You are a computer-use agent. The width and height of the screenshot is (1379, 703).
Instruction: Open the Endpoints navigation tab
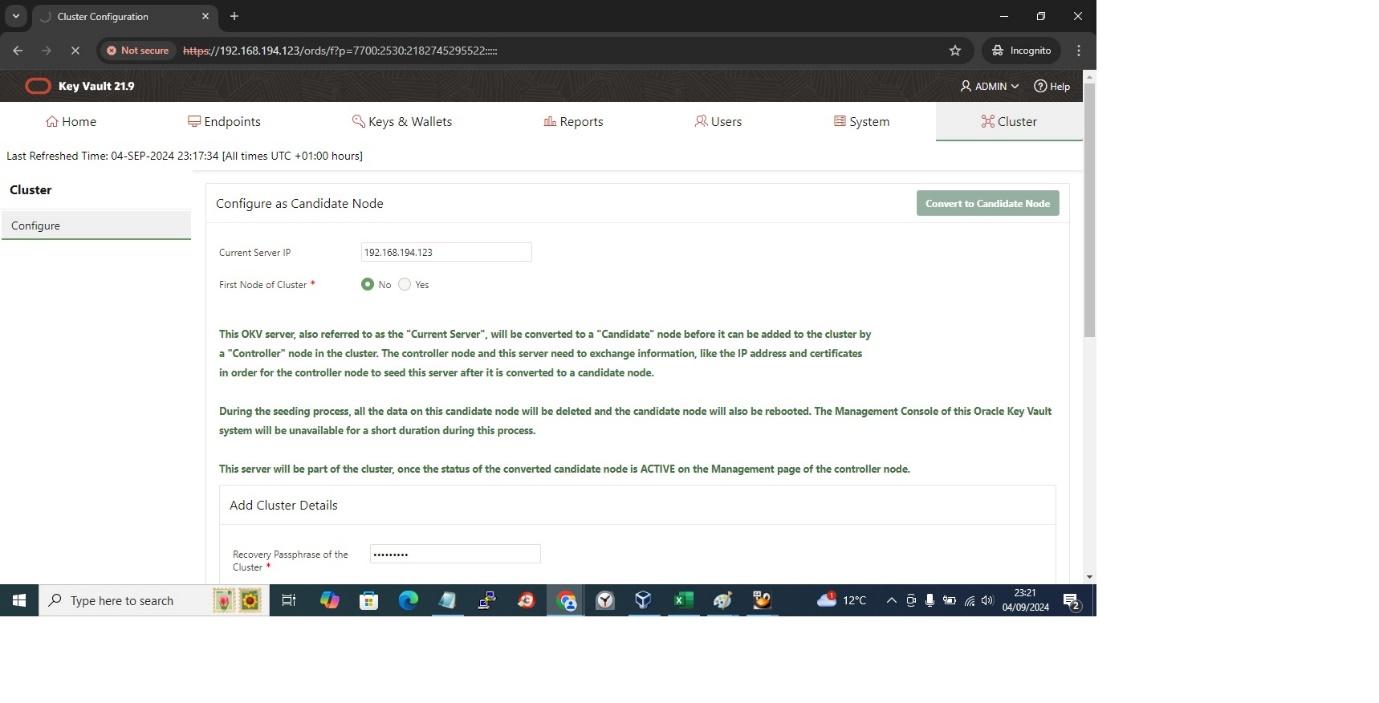pyautogui.click(x=224, y=121)
